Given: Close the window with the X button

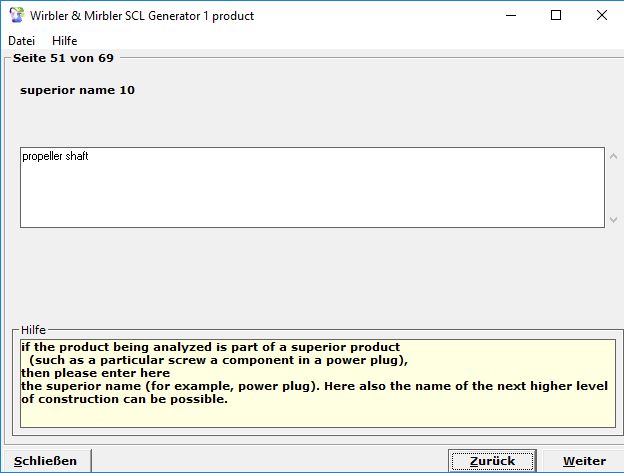Looking at the screenshot, I should click(602, 15).
